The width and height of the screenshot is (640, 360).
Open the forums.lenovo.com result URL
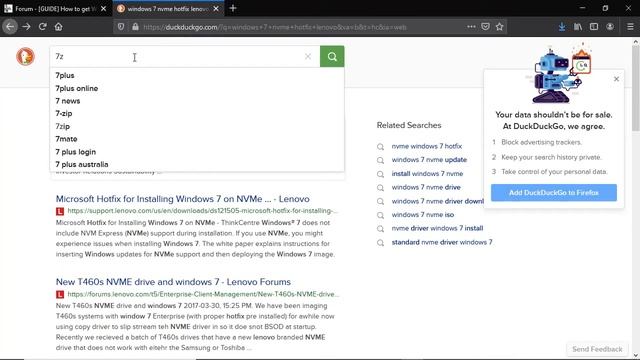[203, 294]
